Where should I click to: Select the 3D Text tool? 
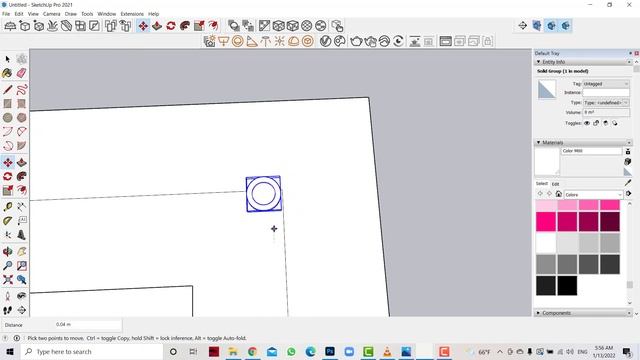(x=22, y=235)
